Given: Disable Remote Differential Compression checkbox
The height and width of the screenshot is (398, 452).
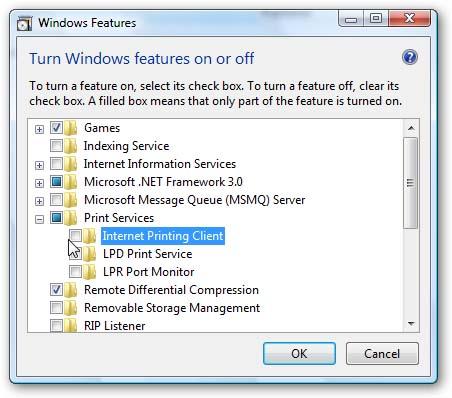Looking at the screenshot, I should pyautogui.click(x=56, y=290).
